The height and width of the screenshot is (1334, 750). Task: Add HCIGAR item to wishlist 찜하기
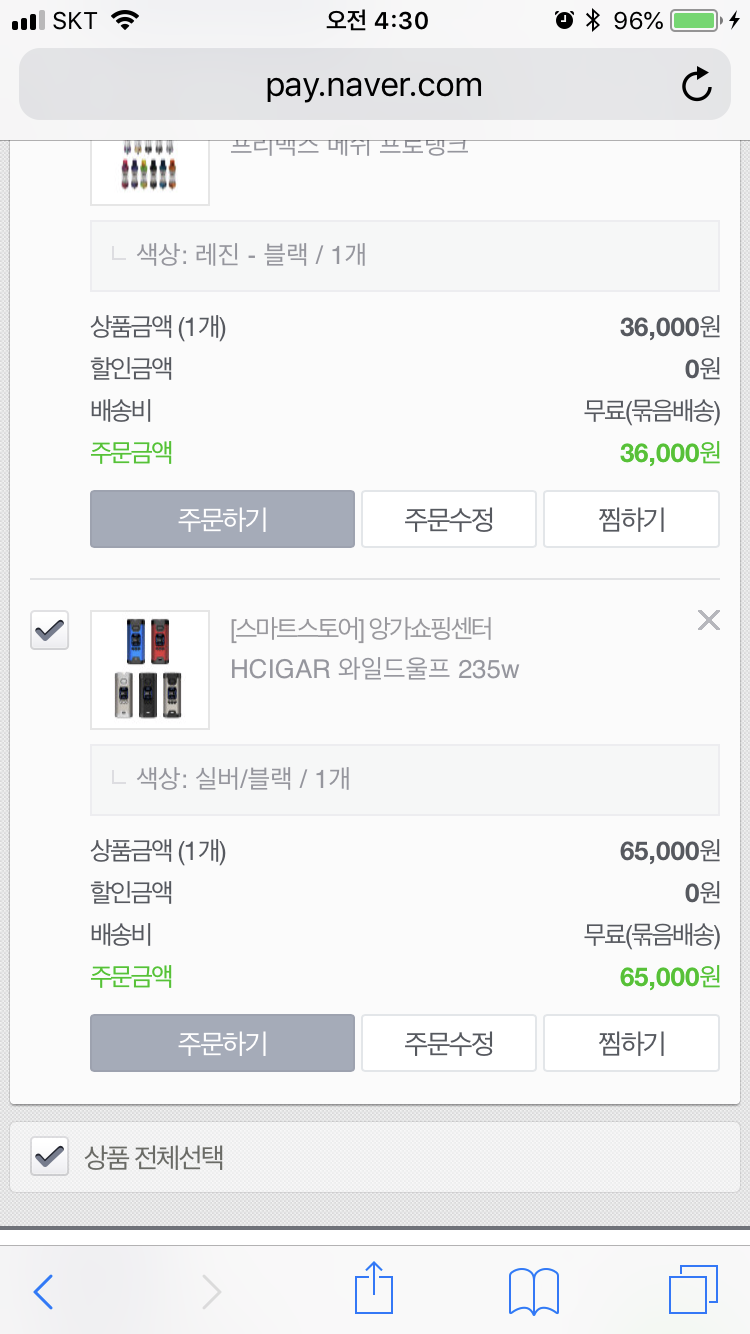pyautogui.click(x=631, y=1043)
